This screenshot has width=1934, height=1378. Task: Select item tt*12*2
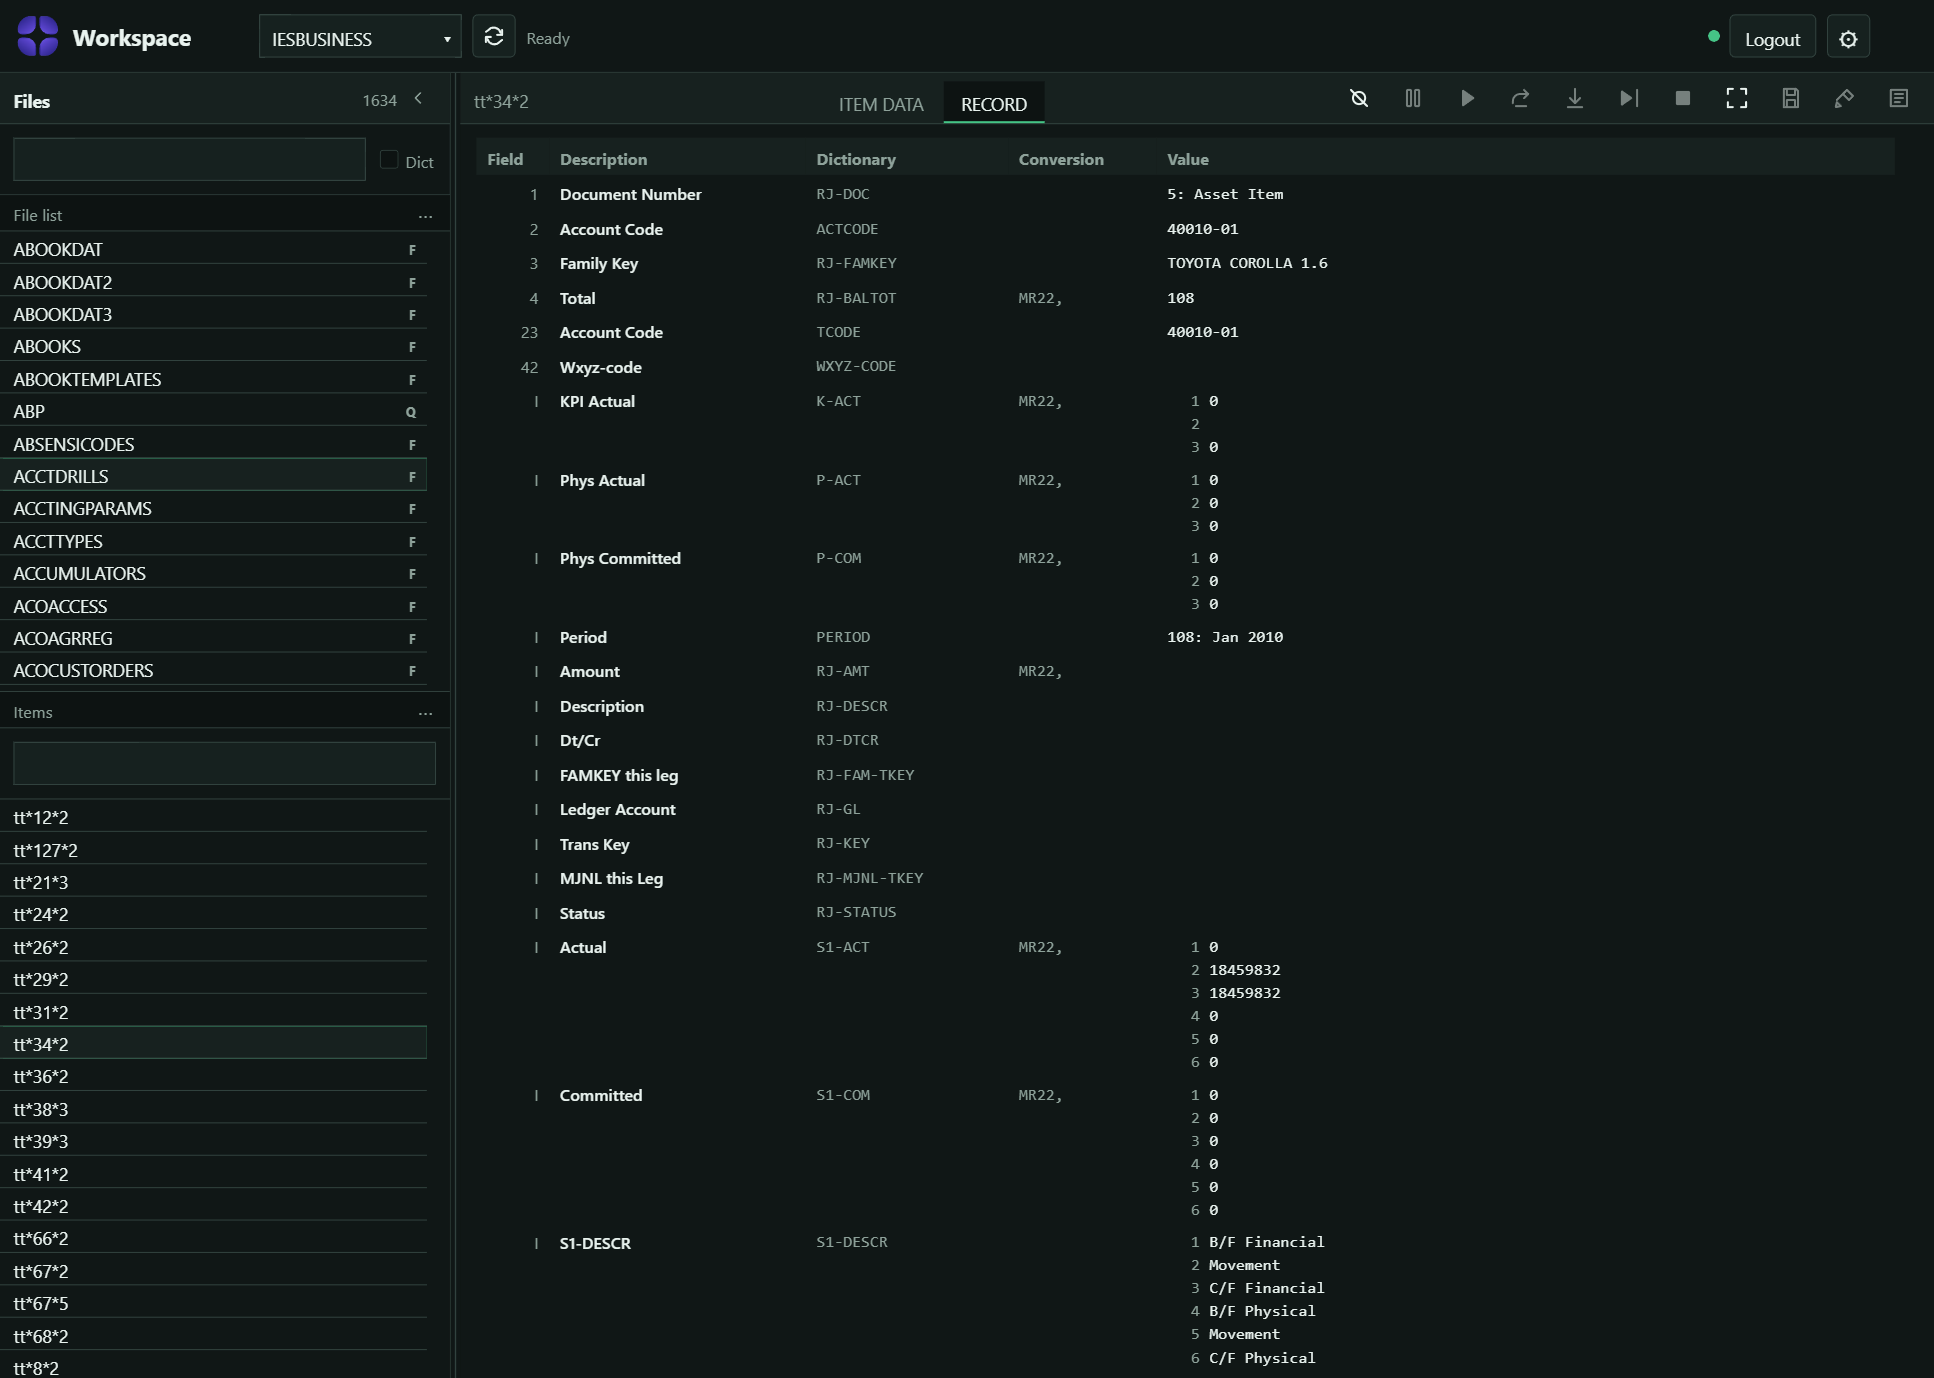click(214, 817)
